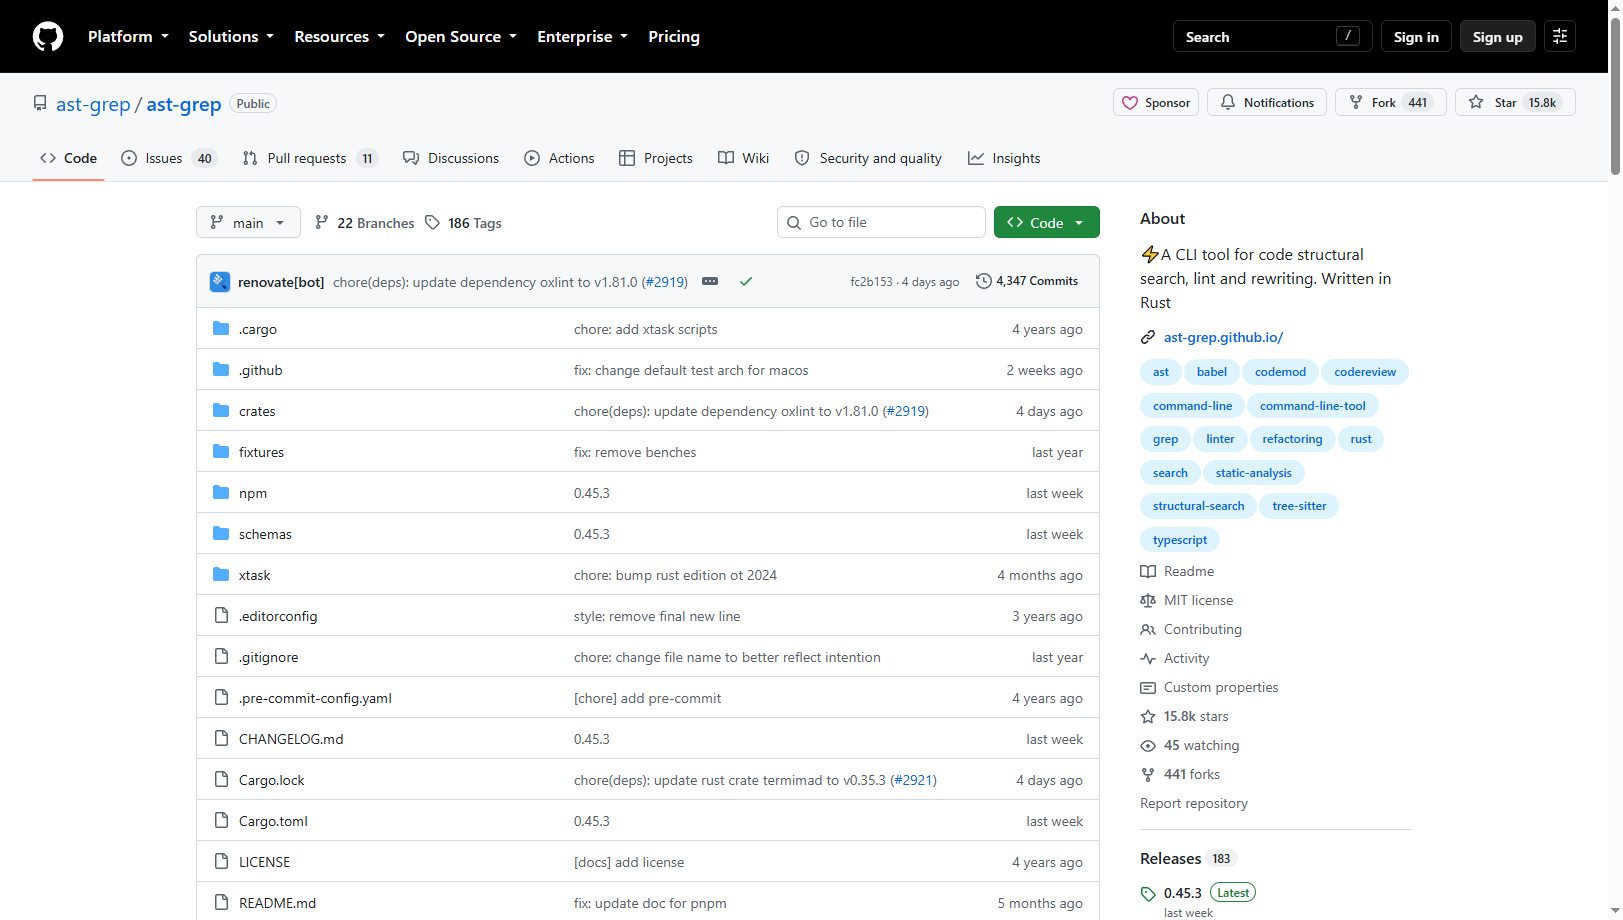Click the commit history clock icon
Screen dimensions: 1623x920
point(984,281)
